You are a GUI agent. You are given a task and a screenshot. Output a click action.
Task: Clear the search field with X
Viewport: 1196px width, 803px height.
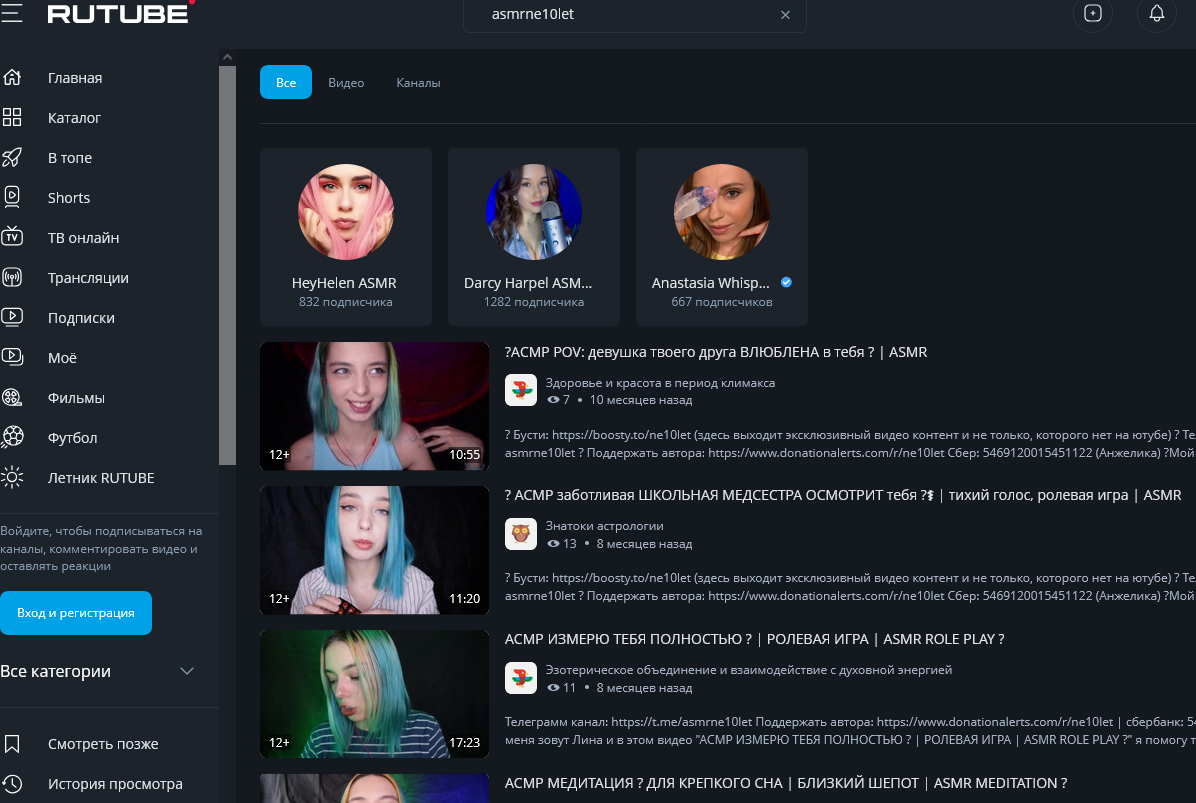point(785,14)
